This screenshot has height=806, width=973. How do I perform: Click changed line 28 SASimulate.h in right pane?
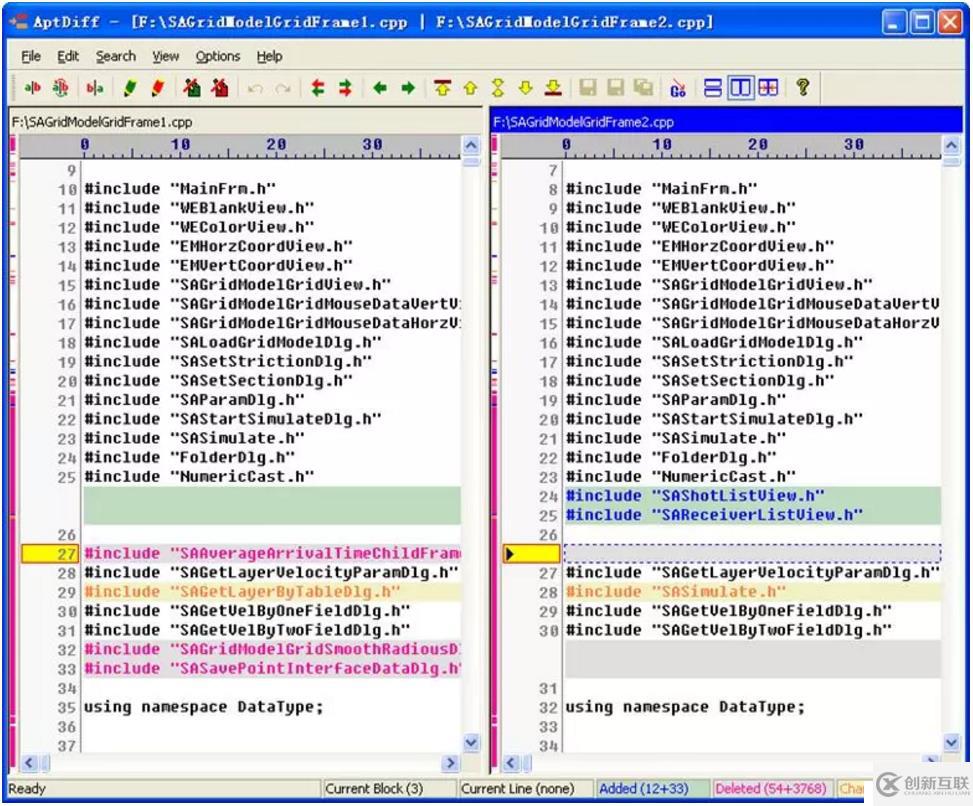[x=753, y=592]
